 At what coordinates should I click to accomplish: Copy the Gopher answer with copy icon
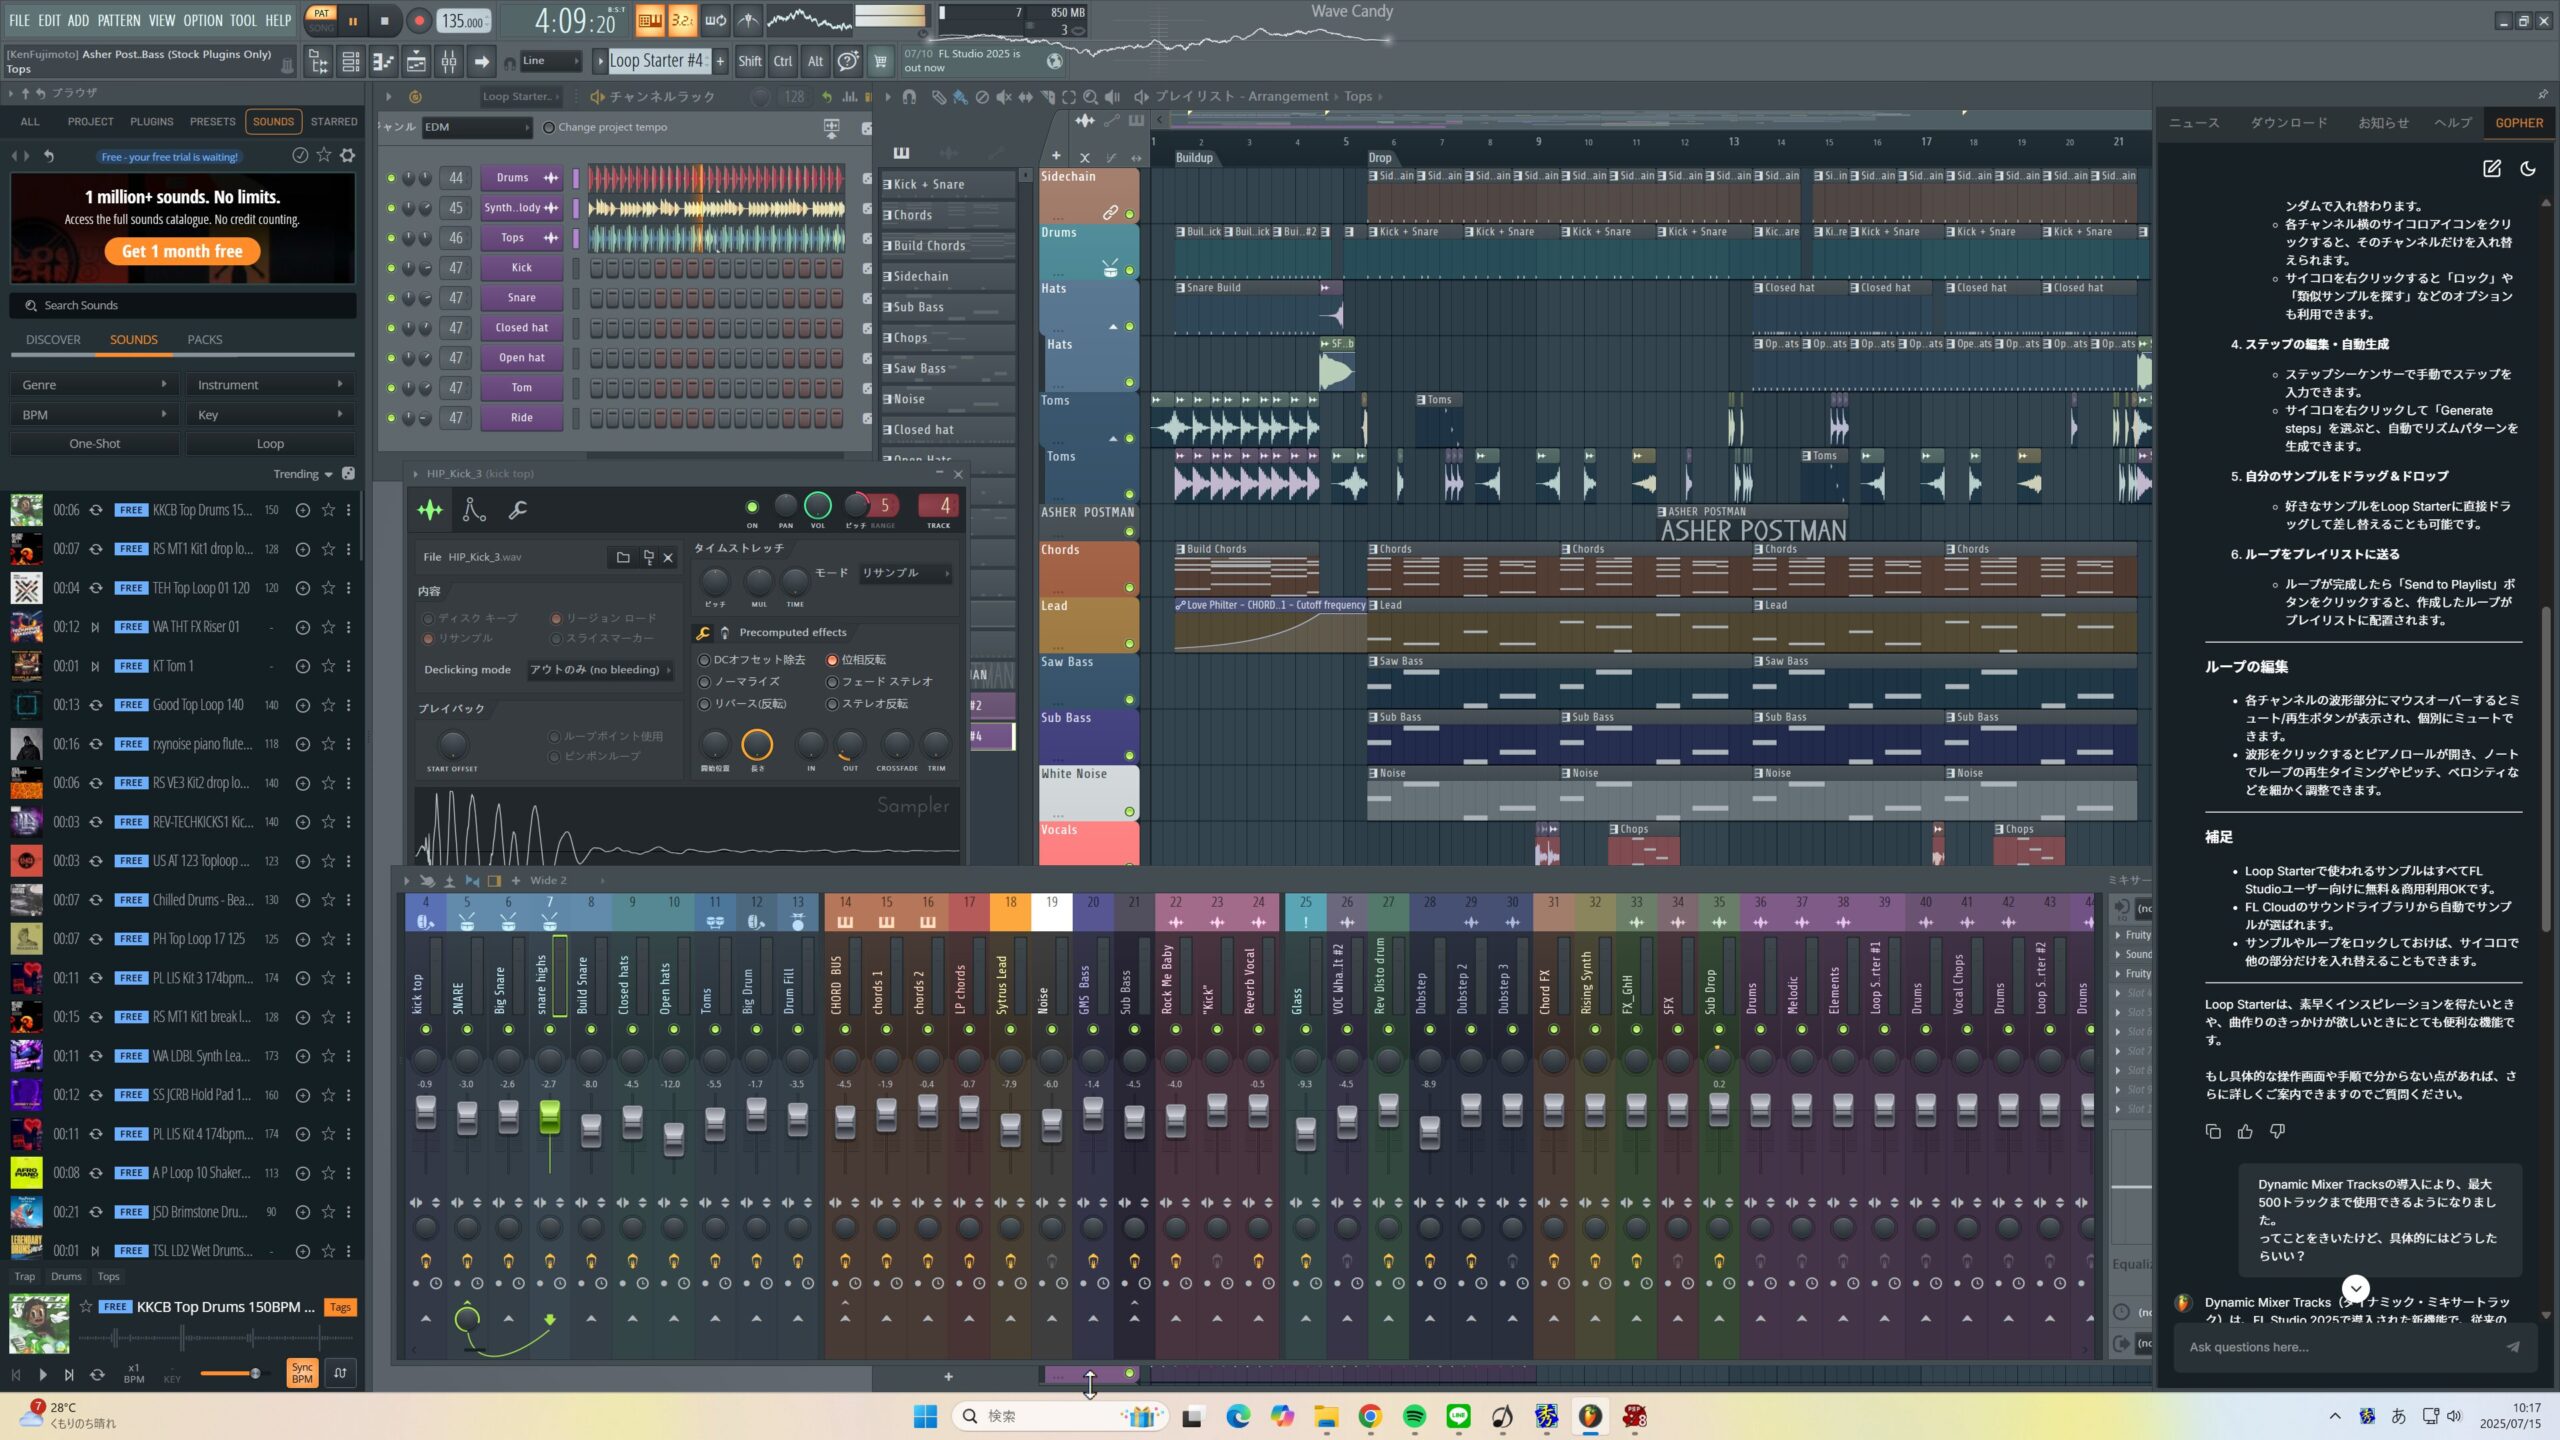point(2213,1131)
